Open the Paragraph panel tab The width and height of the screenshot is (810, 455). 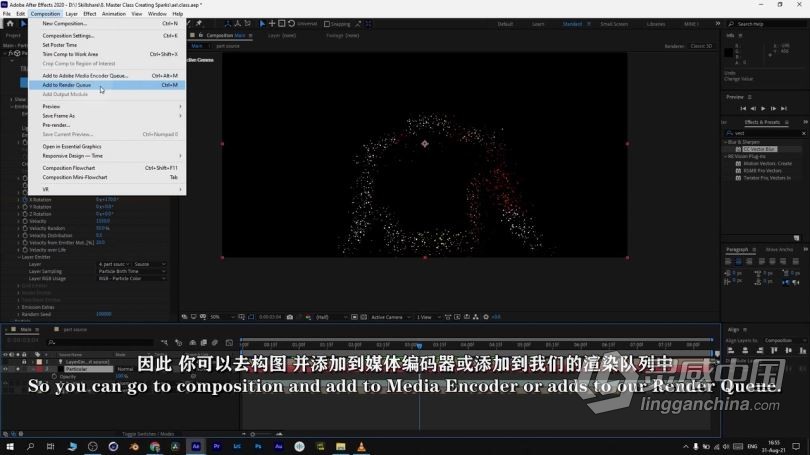[x=737, y=249]
